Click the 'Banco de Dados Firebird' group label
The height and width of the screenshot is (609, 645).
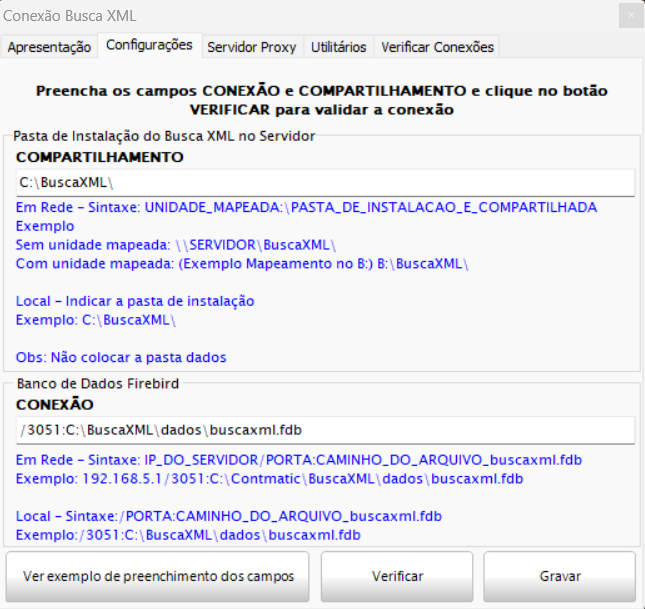98,384
